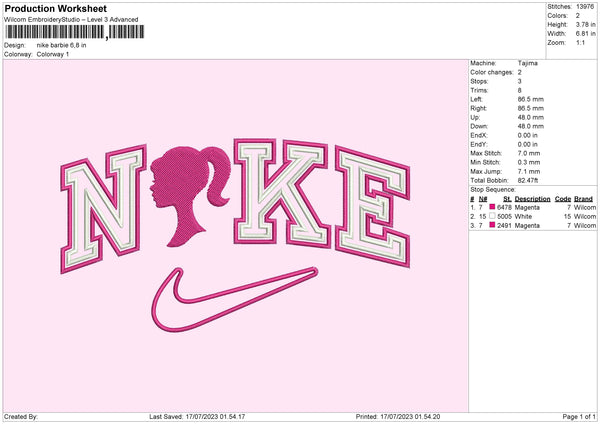600x424 pixels.
Task: Click the 'Code' column header
Action: click(563, 199)
